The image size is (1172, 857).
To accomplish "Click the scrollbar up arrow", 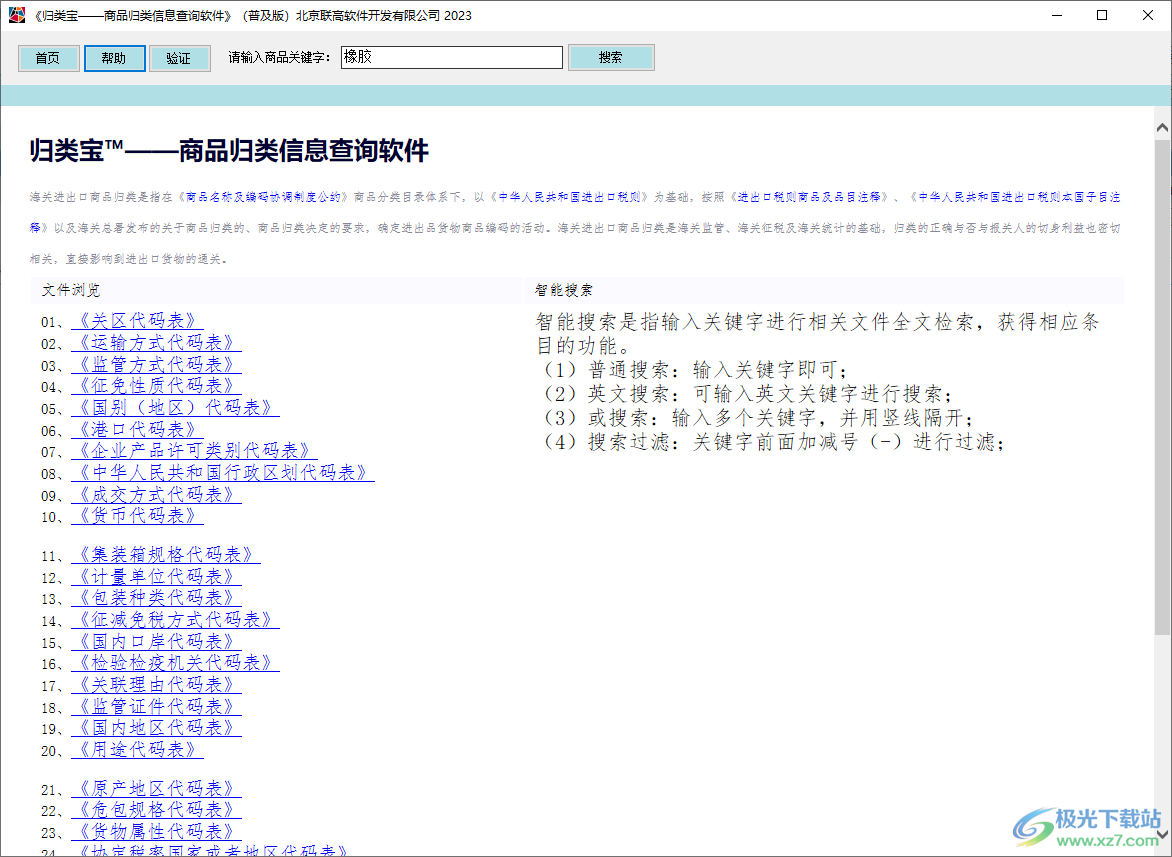I will click(x=1162, y=128).
